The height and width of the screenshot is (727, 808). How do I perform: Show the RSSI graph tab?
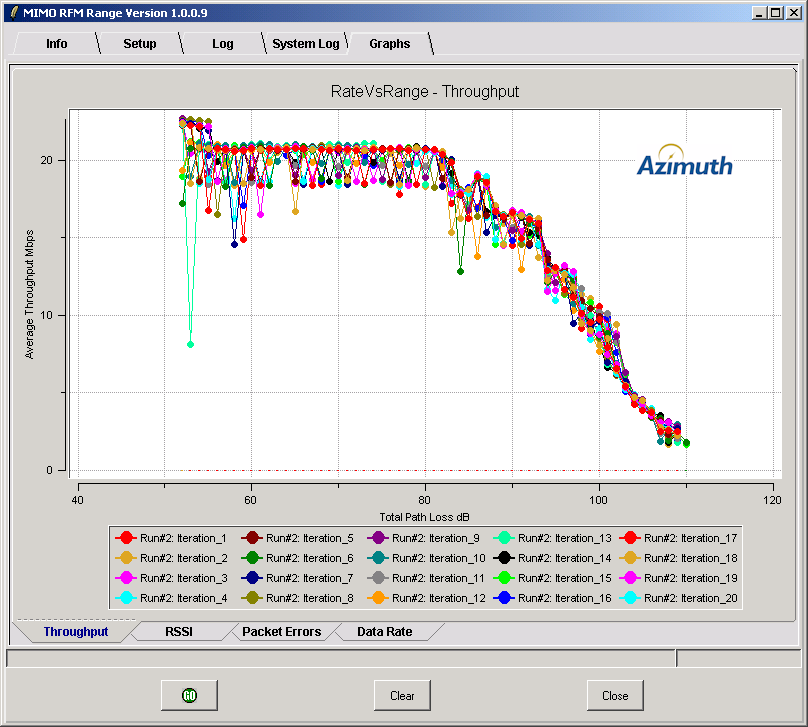pyautogui.click(x=179, y=632)
